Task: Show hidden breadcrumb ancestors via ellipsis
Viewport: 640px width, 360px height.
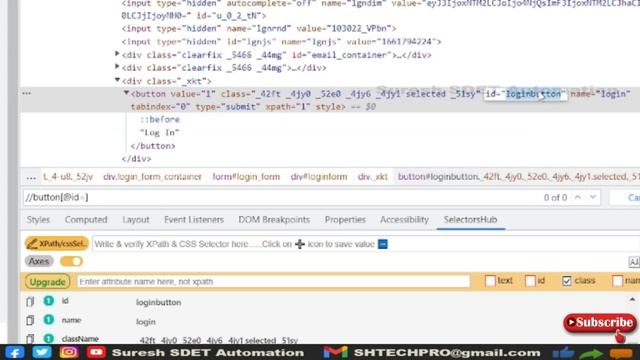Action: click(x=31, y=178)
